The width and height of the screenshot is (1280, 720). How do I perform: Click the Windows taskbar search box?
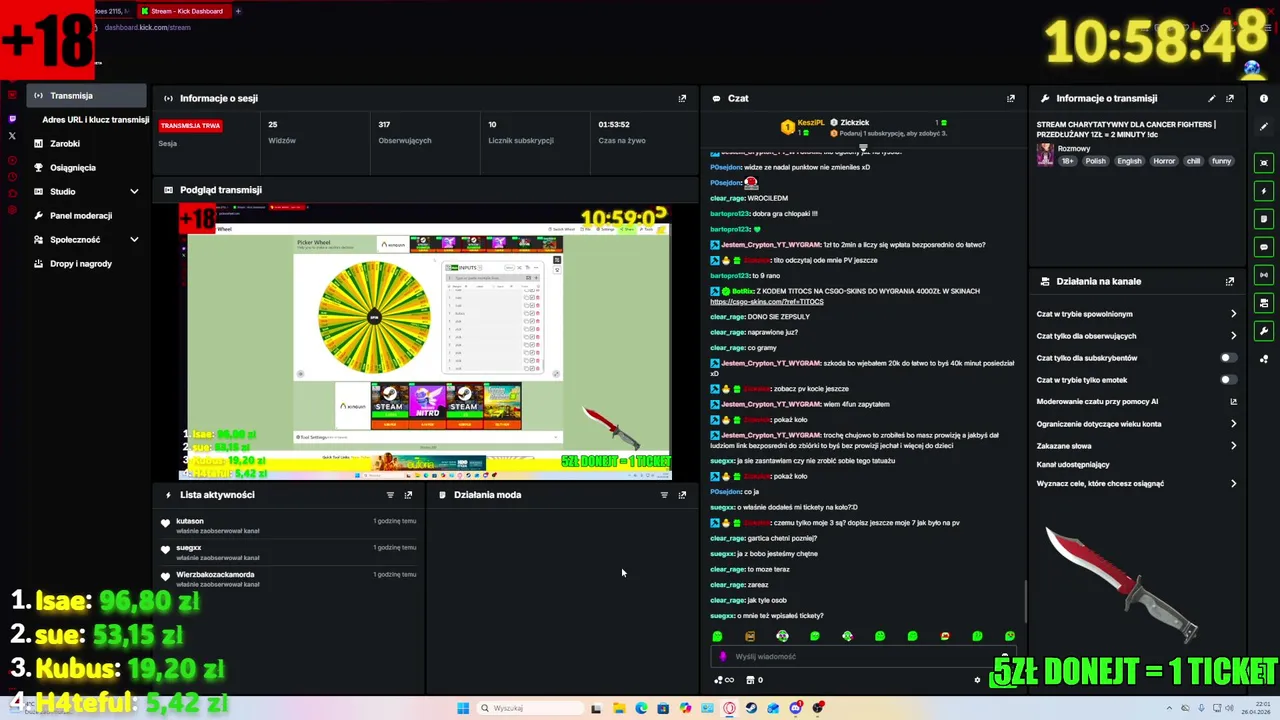[528, 708]
